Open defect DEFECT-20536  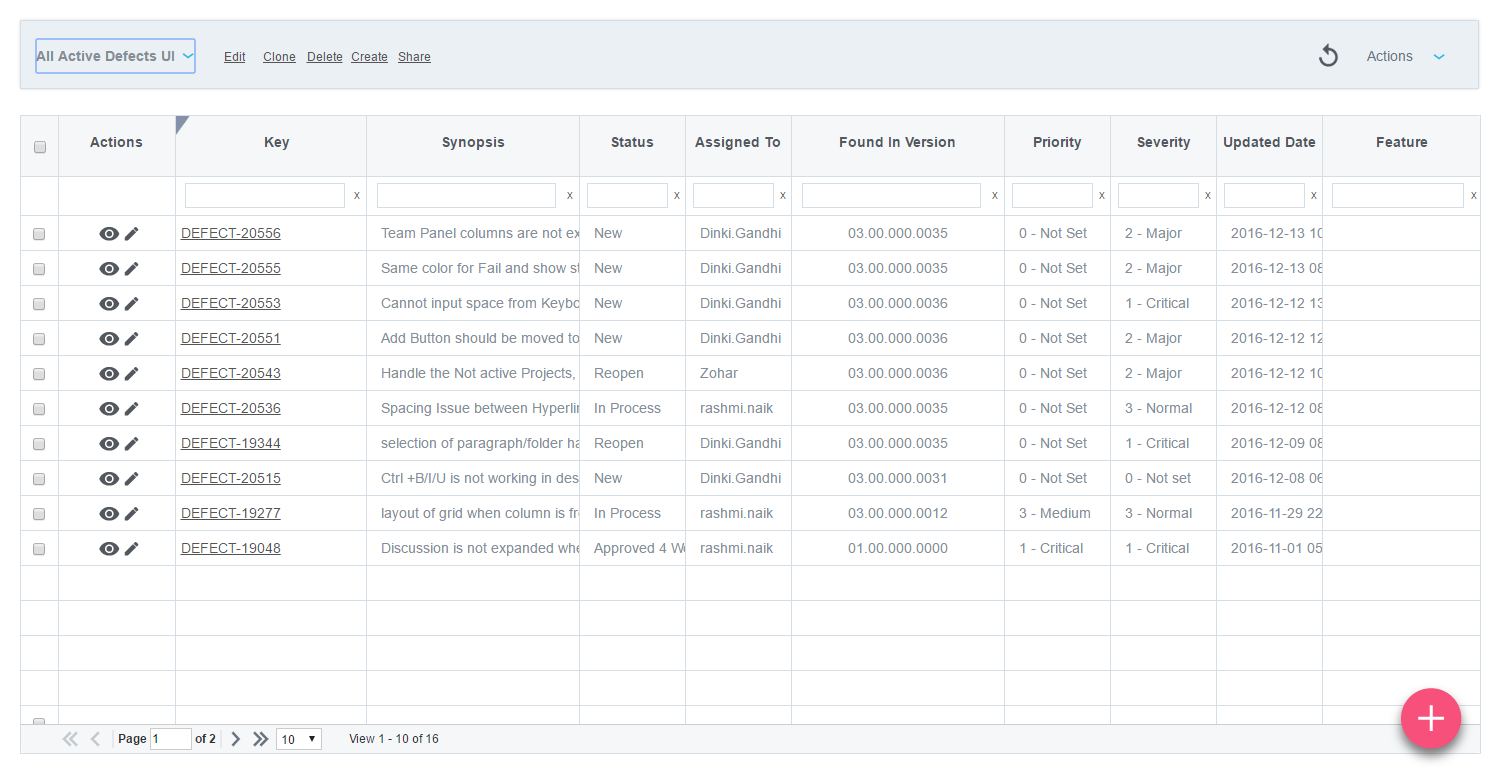pyautogui.click(x=230, y=408)
